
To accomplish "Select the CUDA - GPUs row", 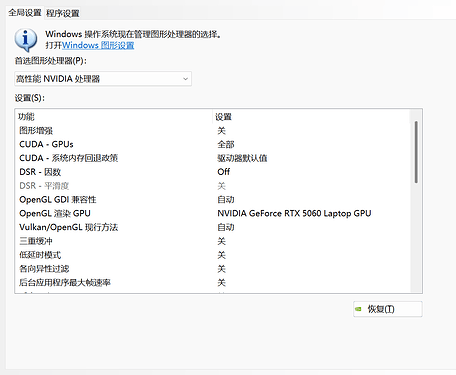I will coord(213,144).
